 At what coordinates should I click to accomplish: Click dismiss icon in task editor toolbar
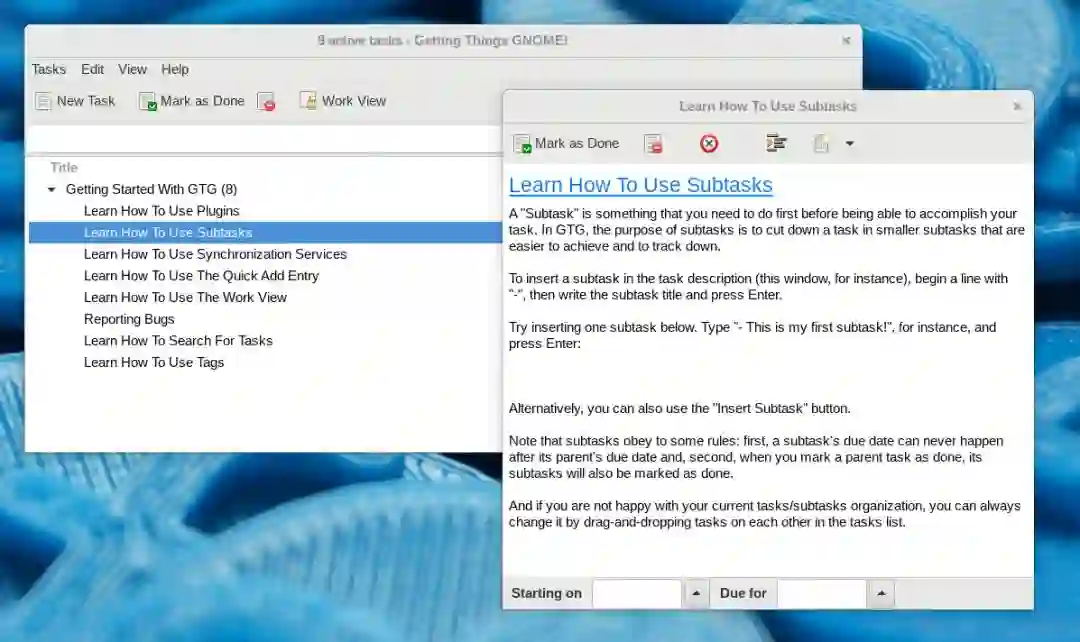(653, 143)
